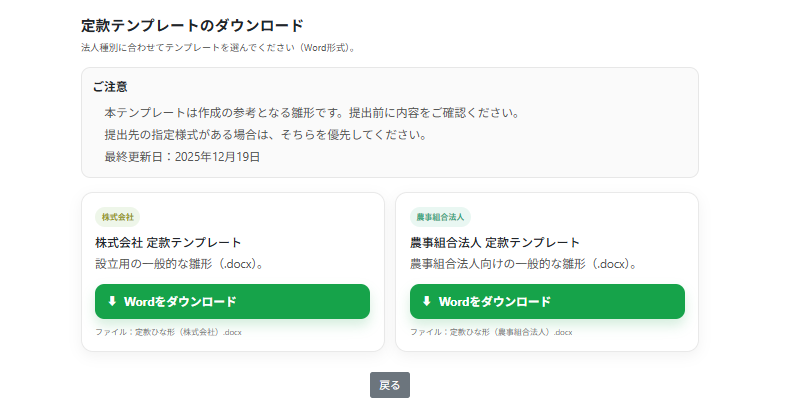Select the 株式会社 定款テンプレート card title
Image resolution: width=795 pixels, height=408 pixels.
168,242
